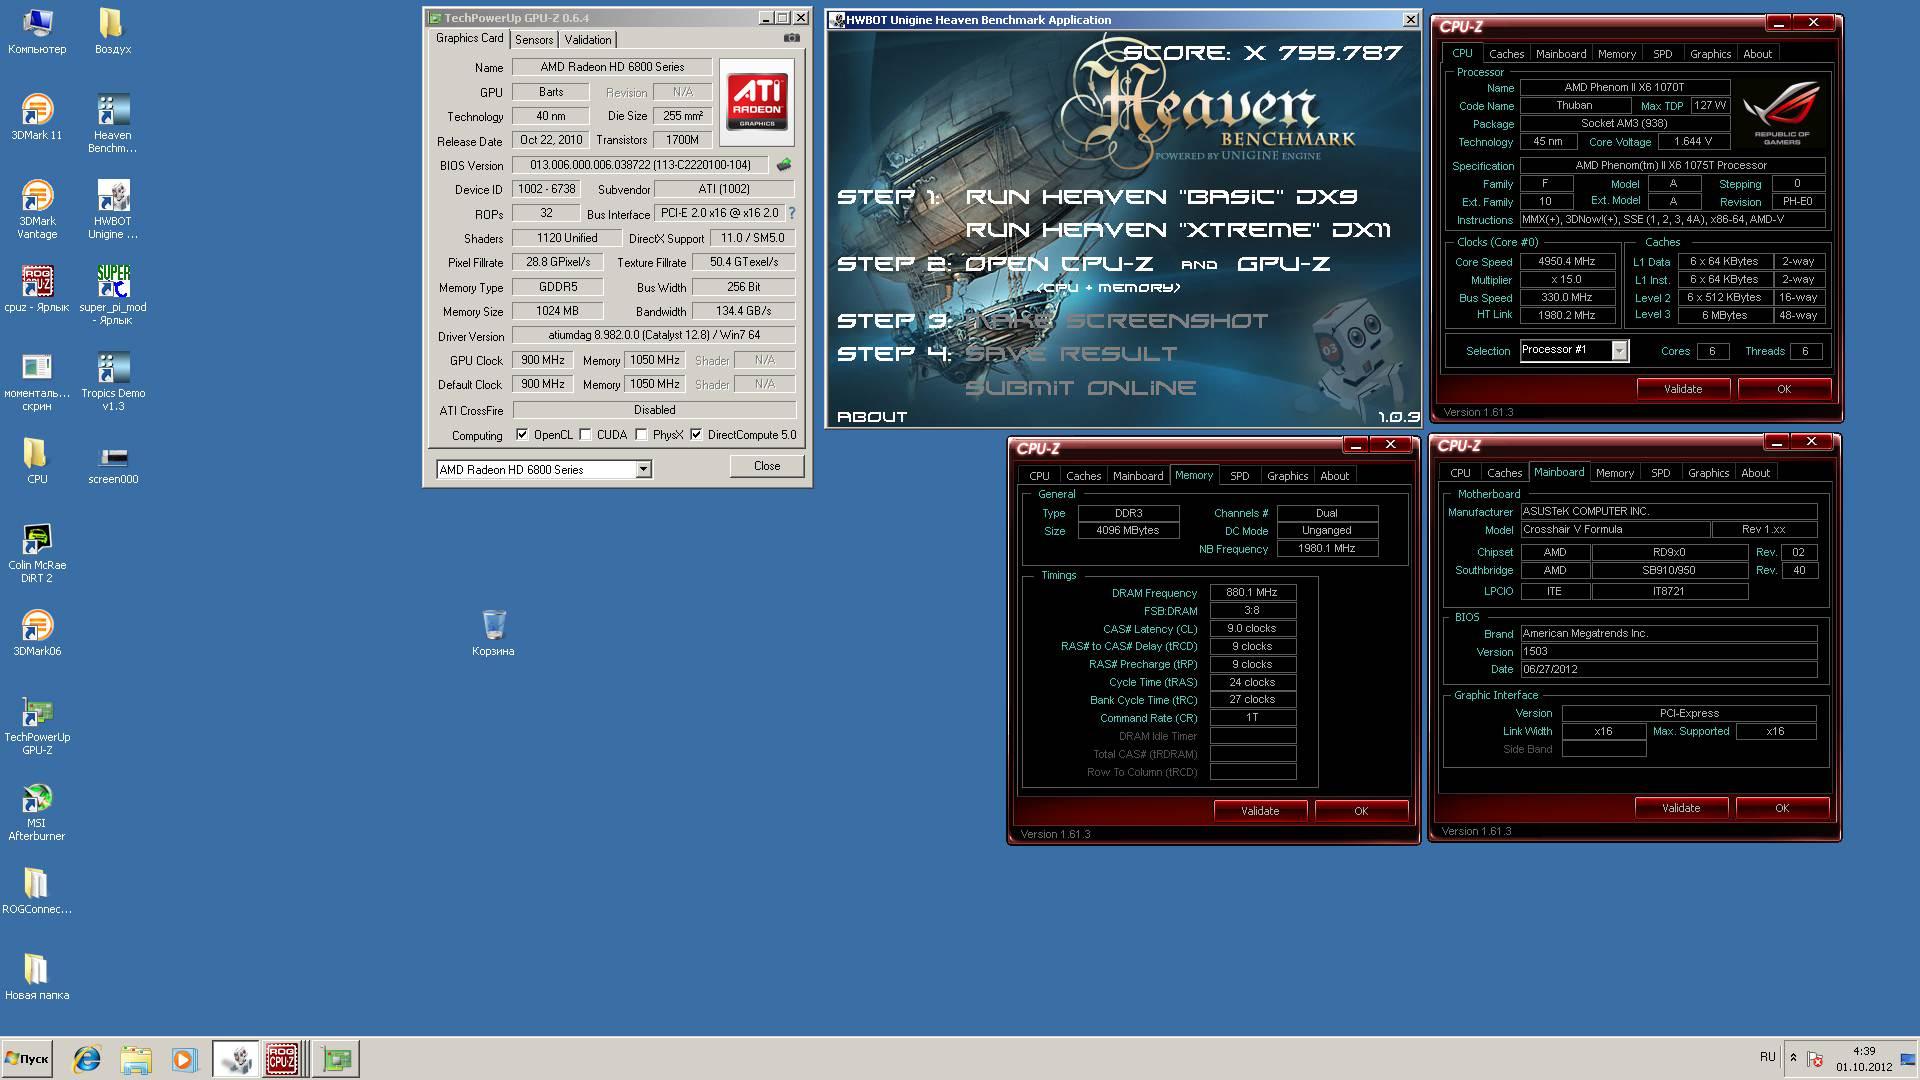Click BIOS save chip icon in GPU-Z

(784, 165)
